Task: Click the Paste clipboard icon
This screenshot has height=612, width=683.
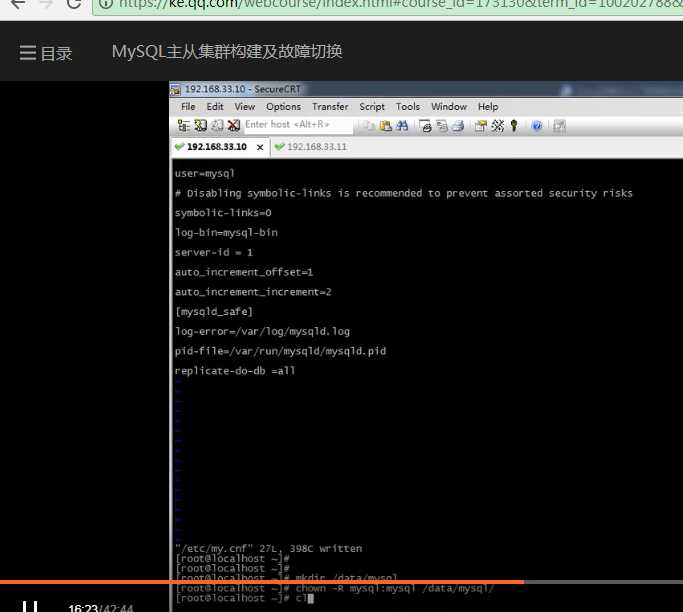Action: pyautogui.click(x=385, y=126)
